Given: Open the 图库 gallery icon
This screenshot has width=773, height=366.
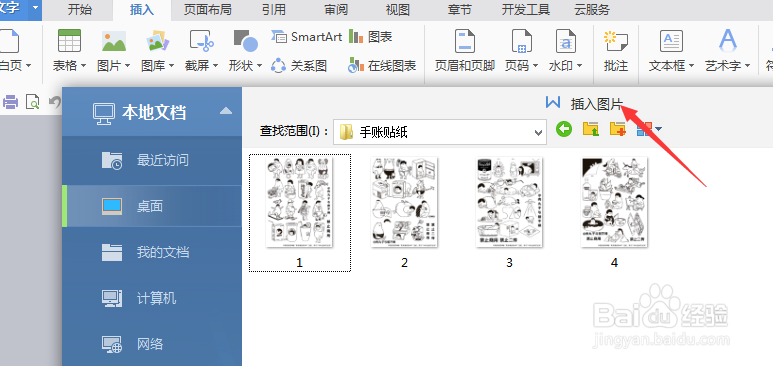Looking at the screenshot, I should 158,41.
